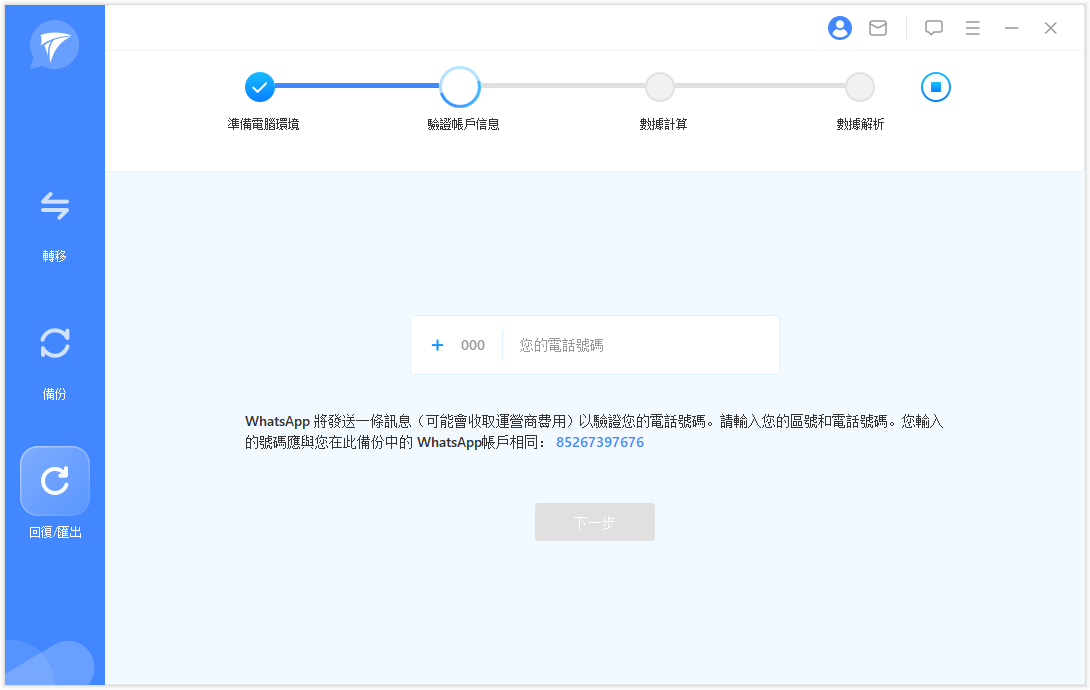Click the 驗證帳戶信息 step label
Screen dimensions: 1090x690
tap(464, 124)
